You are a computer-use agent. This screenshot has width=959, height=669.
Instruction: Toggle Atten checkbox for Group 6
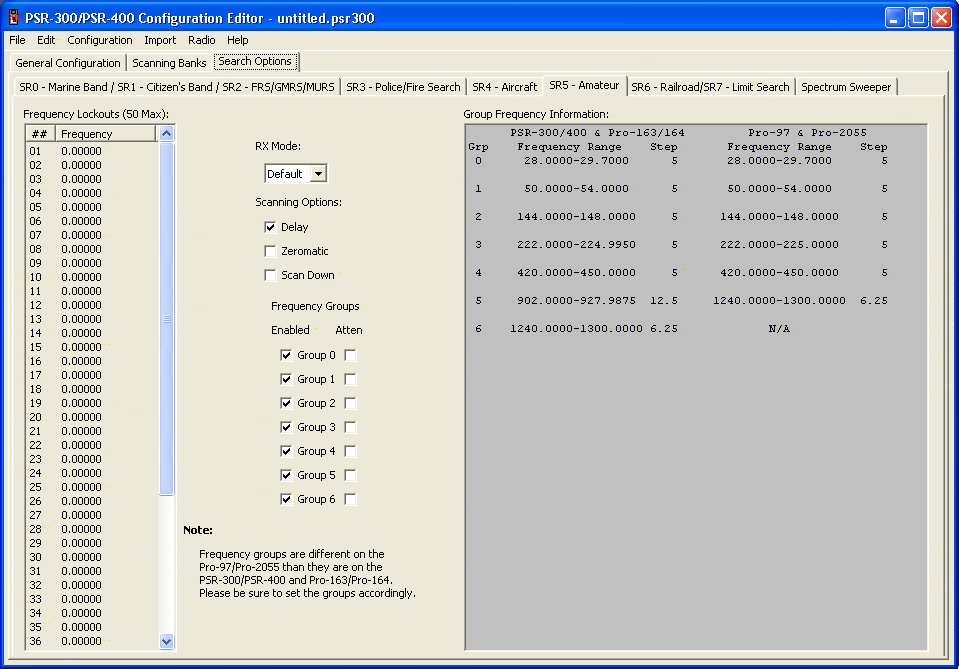tap(350, 499)
